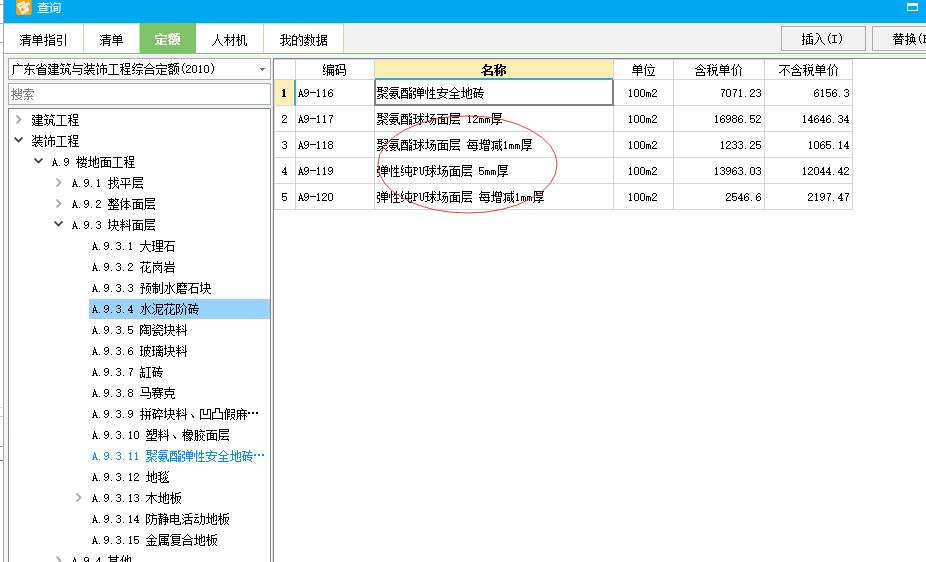
Task: Select A.9.3.13 木地板 tree item
Action: 136,498
